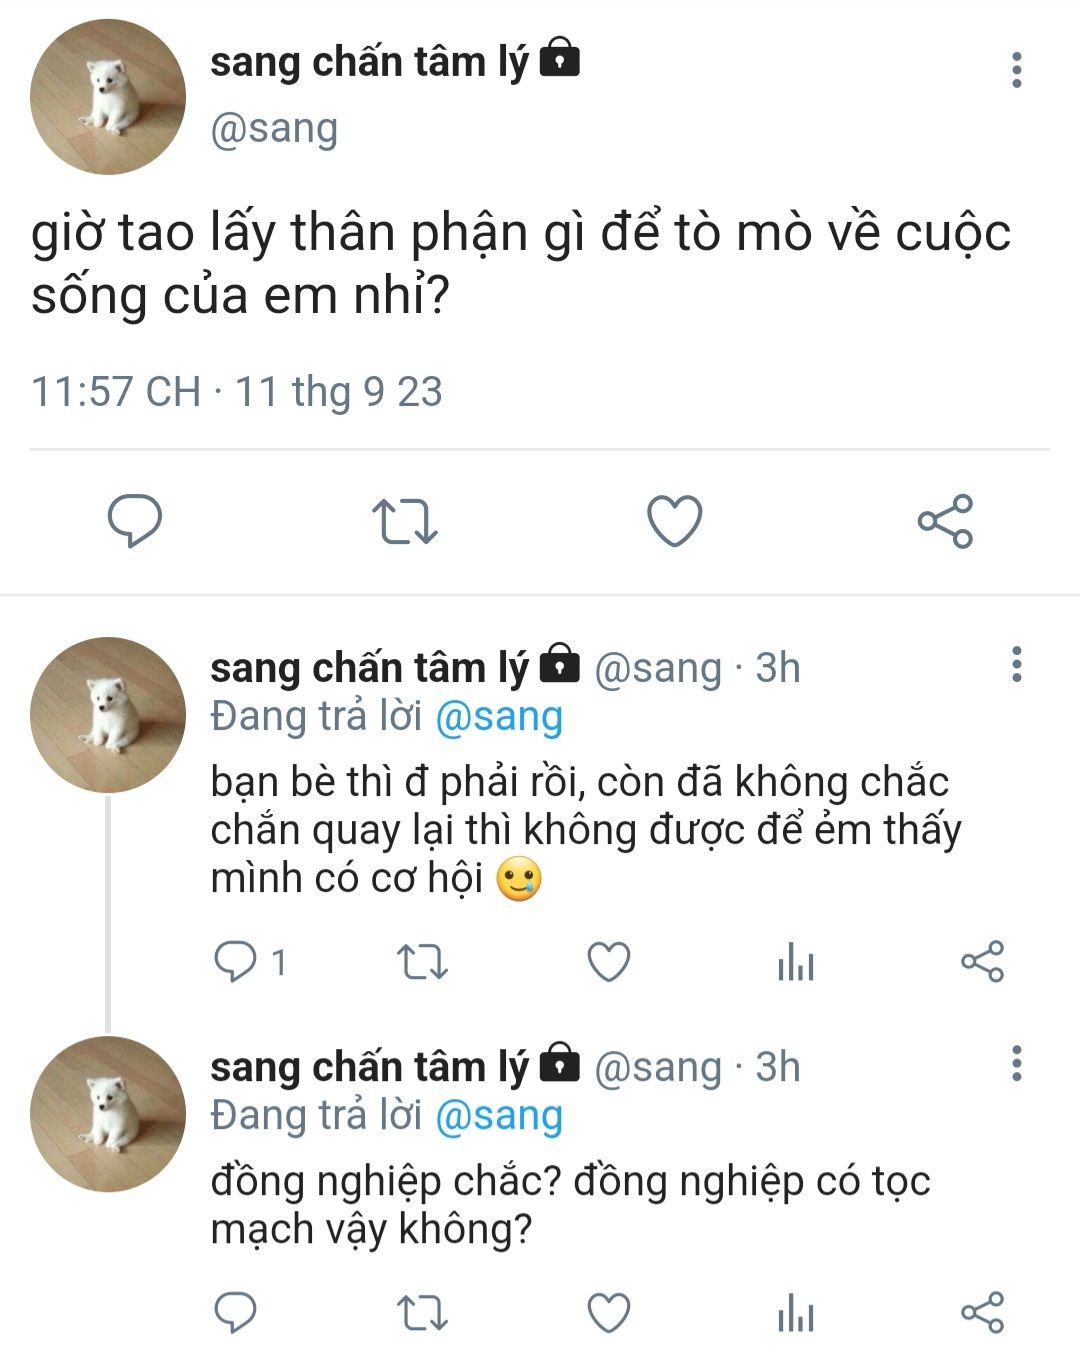This screenshot has width=1080, height=1359.
Task: View analytics of first reply
Action: pos(796,963)
